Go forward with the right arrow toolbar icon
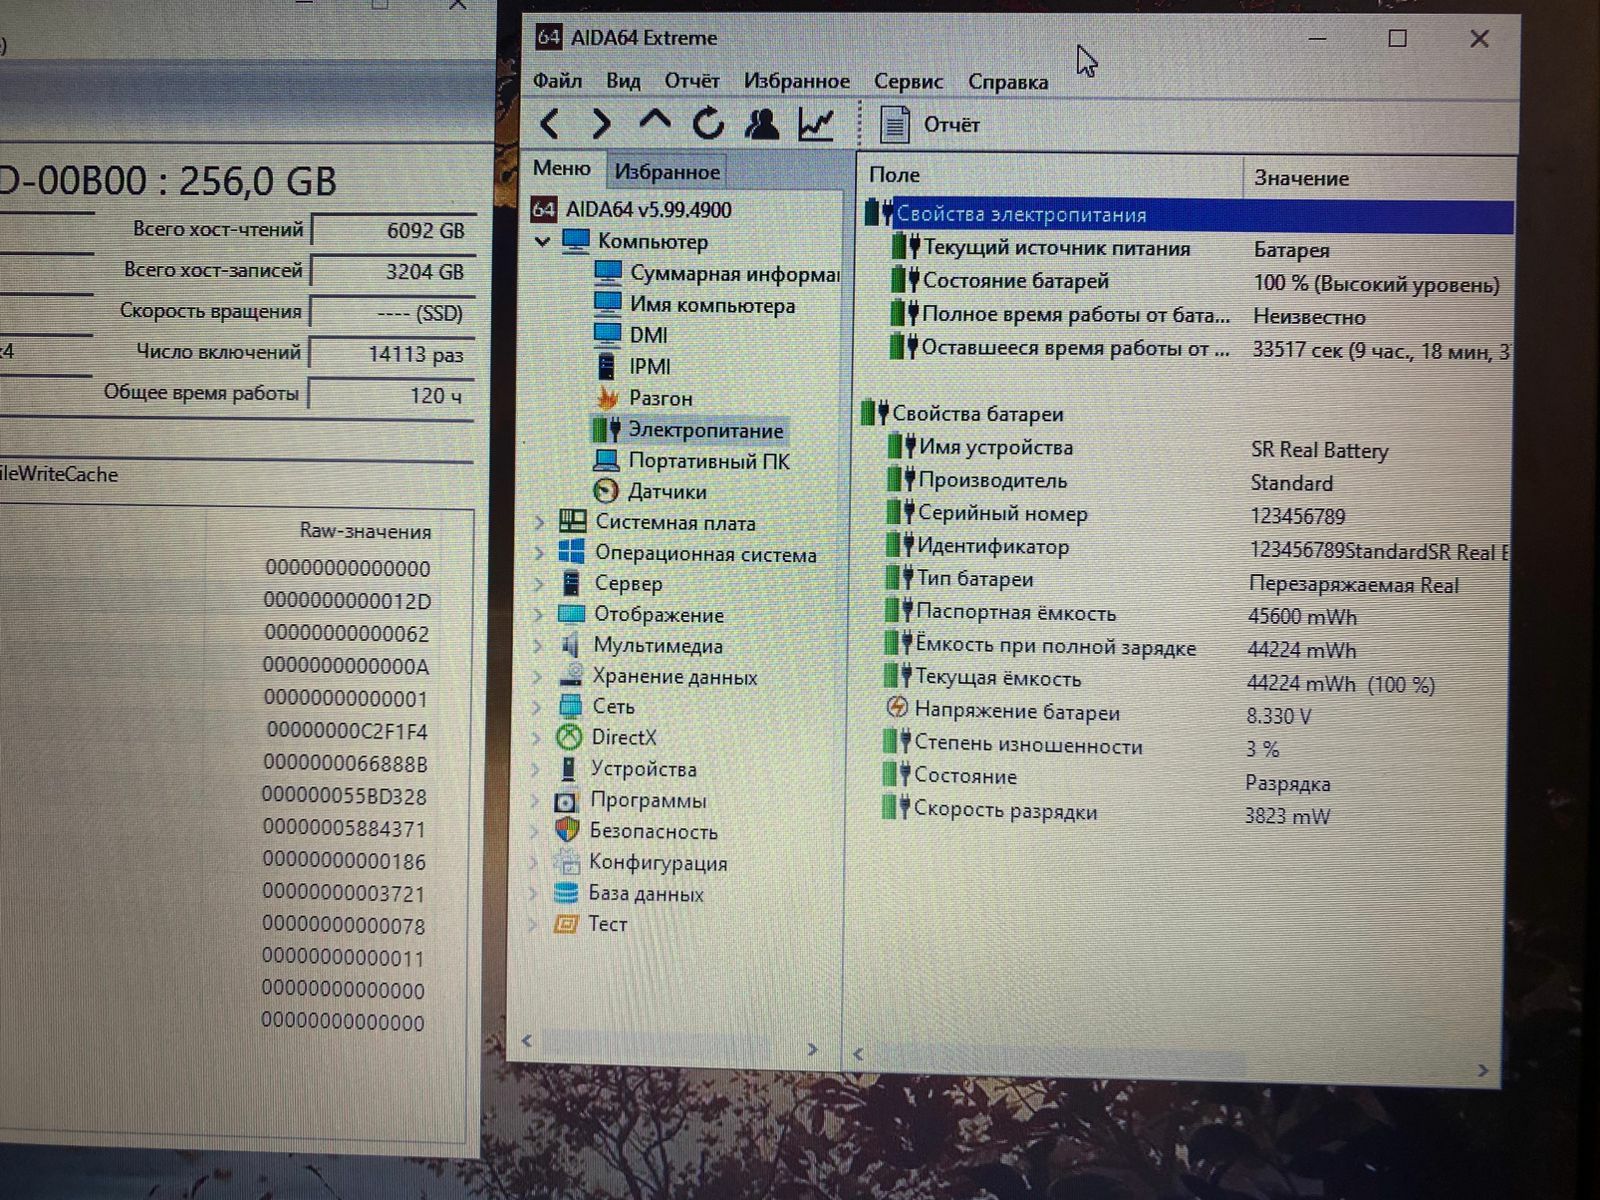Viewport: 1600px width, 1200px height. [x=600, y=124]
